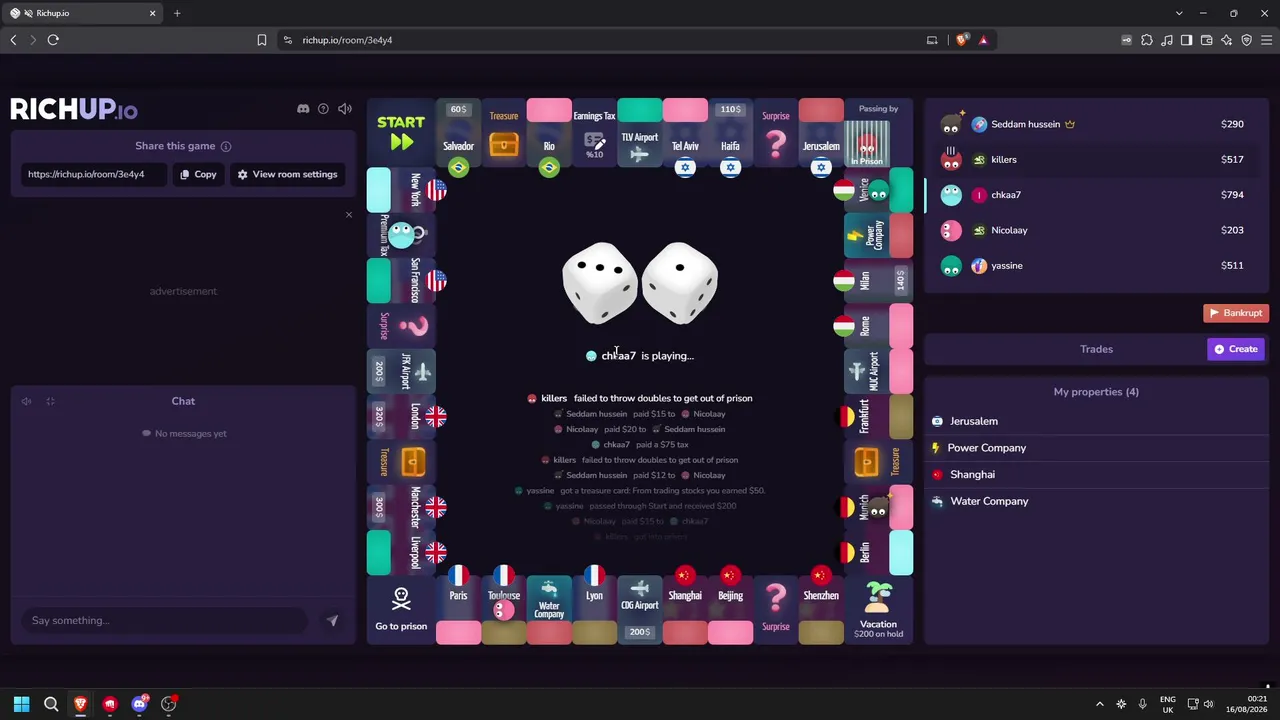Click the Treasure tile below London
This screenshot has height=720, width=1280.
(401, 462)
